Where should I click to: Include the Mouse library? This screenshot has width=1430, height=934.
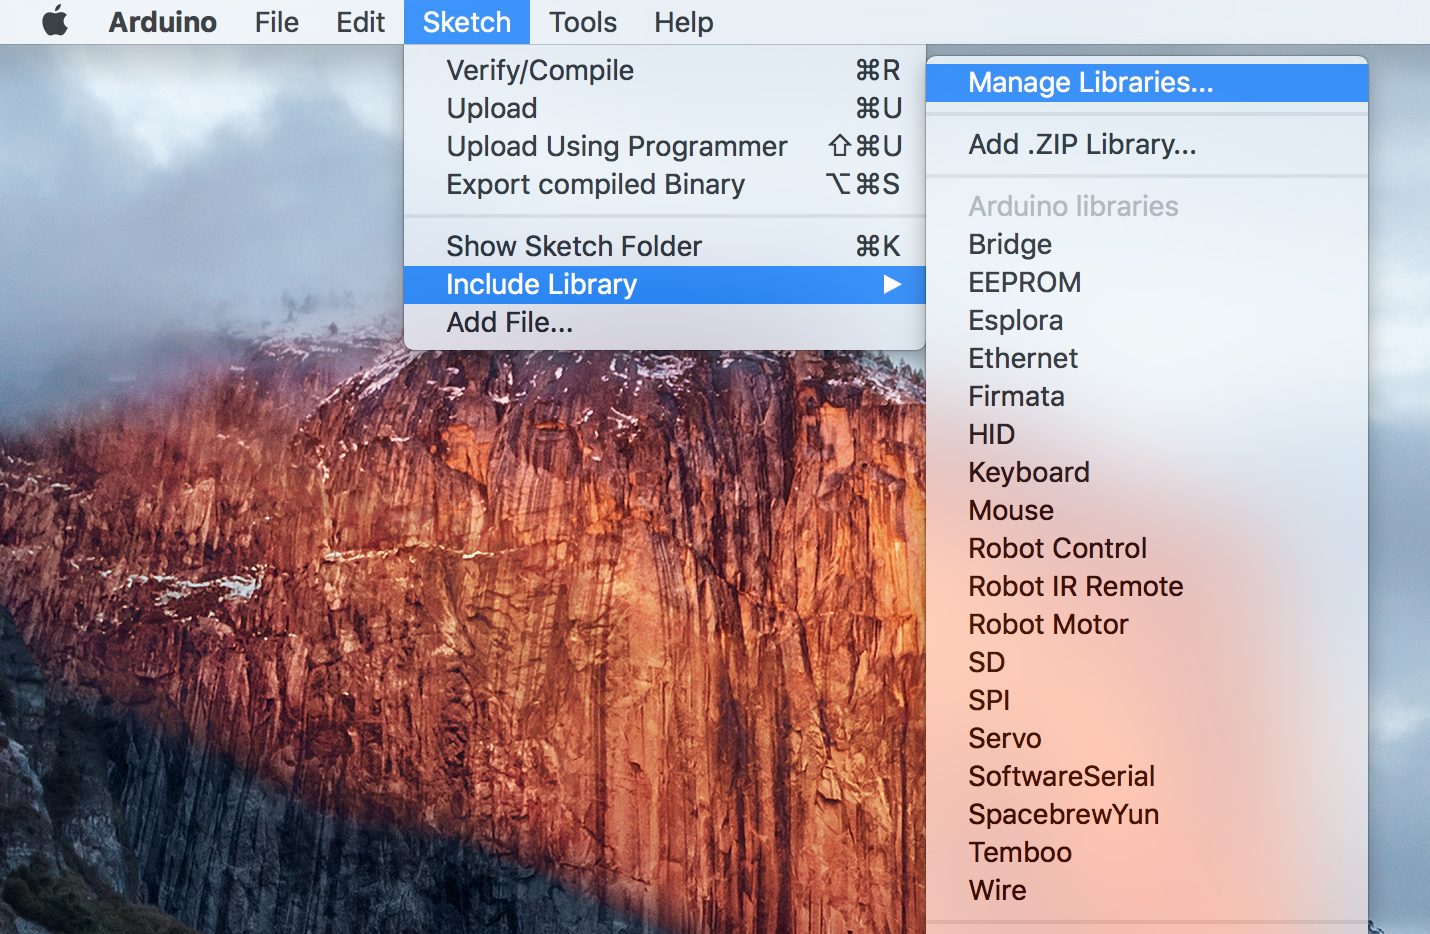coord(1147,510)
